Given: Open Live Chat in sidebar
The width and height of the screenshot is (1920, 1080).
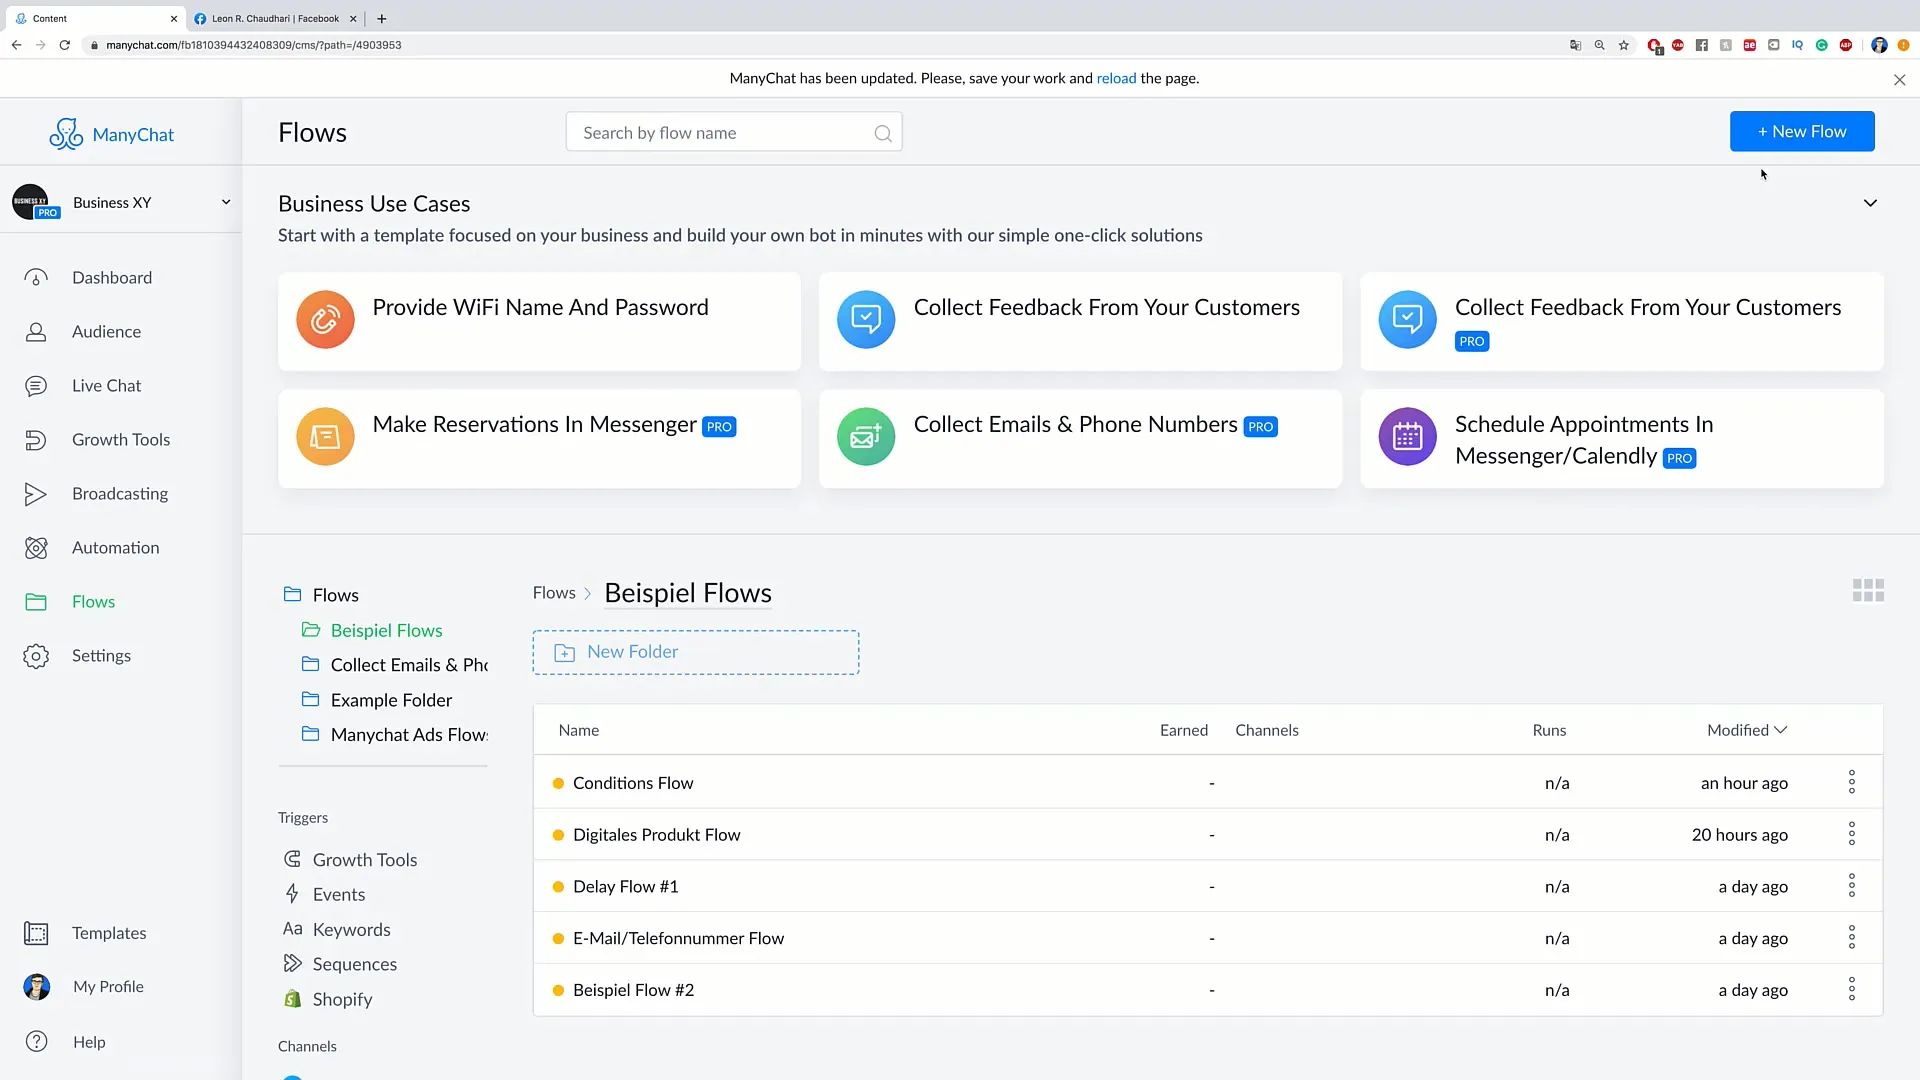Looking at the screenshot, I should point(106,386).
